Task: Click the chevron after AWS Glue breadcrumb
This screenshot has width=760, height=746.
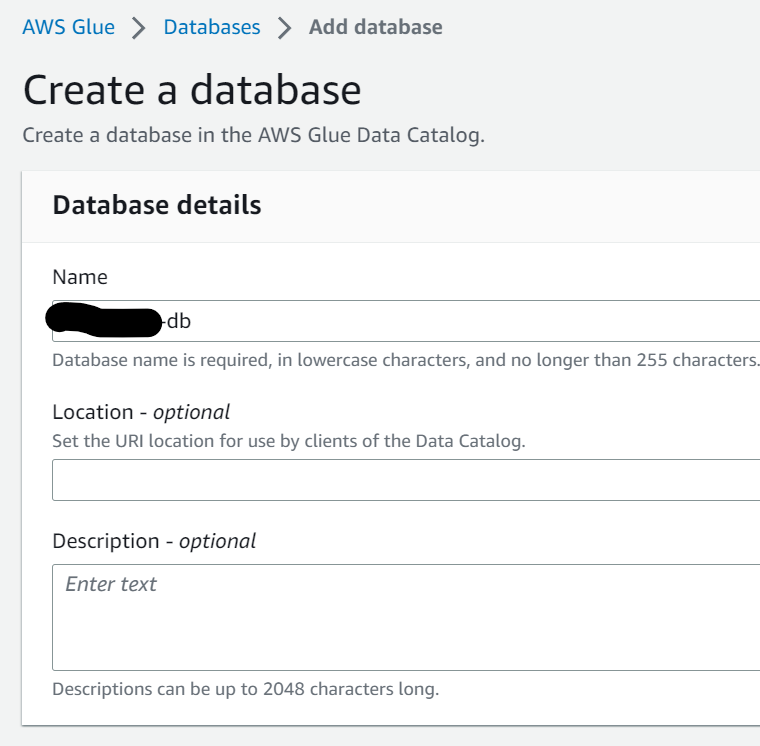Action: pyautogui.click(x=139, y=28)
